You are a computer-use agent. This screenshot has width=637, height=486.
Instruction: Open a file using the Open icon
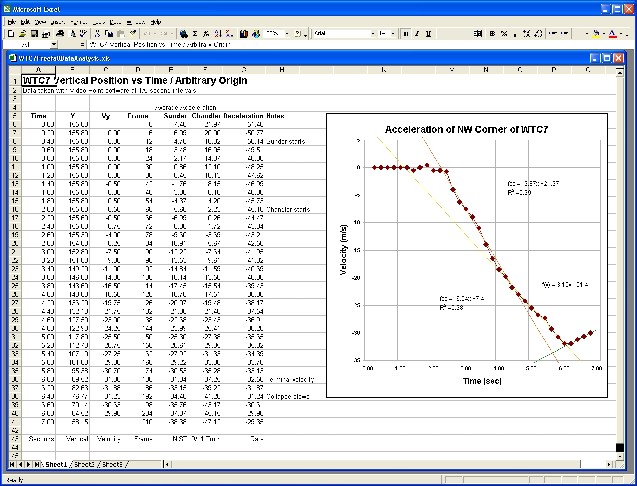coord(22,34)
